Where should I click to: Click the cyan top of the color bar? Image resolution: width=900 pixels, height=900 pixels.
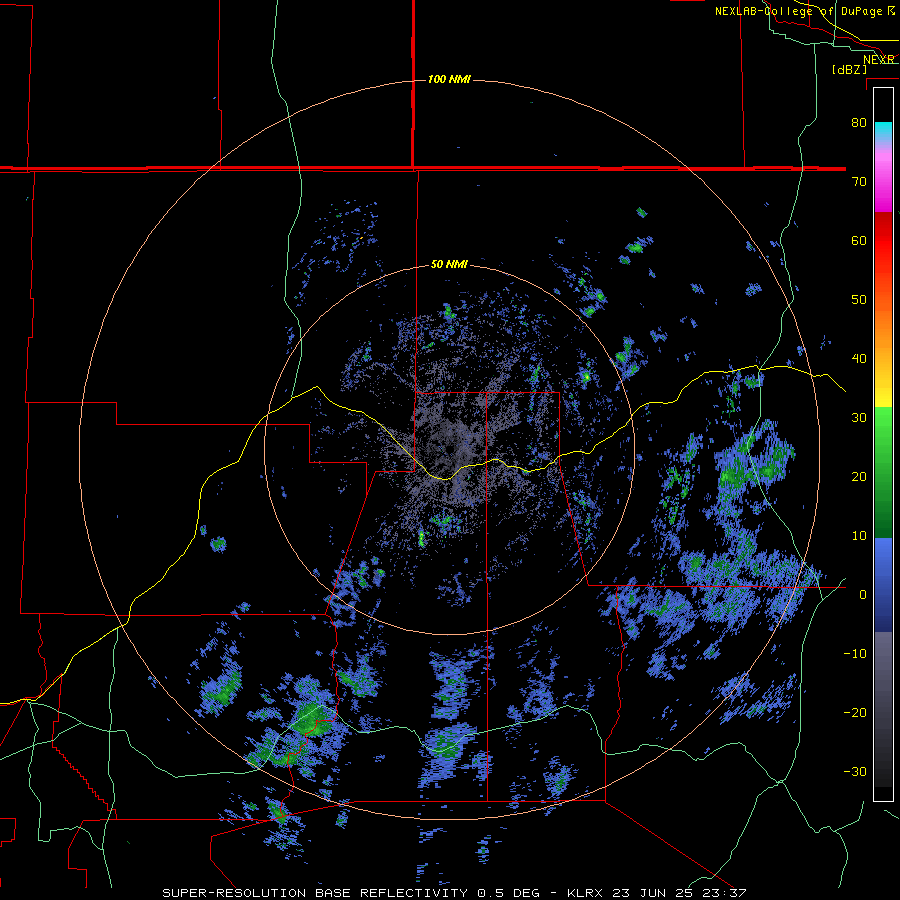point(883,129)
